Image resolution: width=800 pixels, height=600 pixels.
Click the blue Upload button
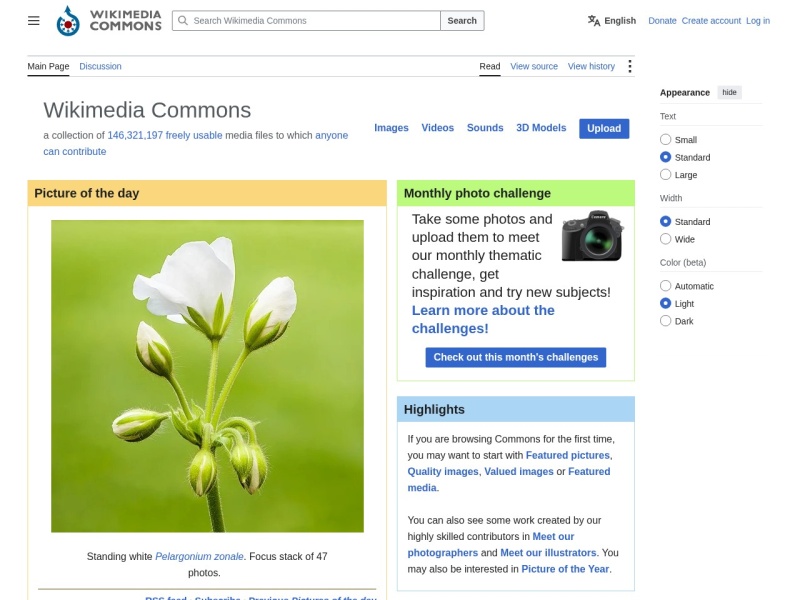(604, 129)
